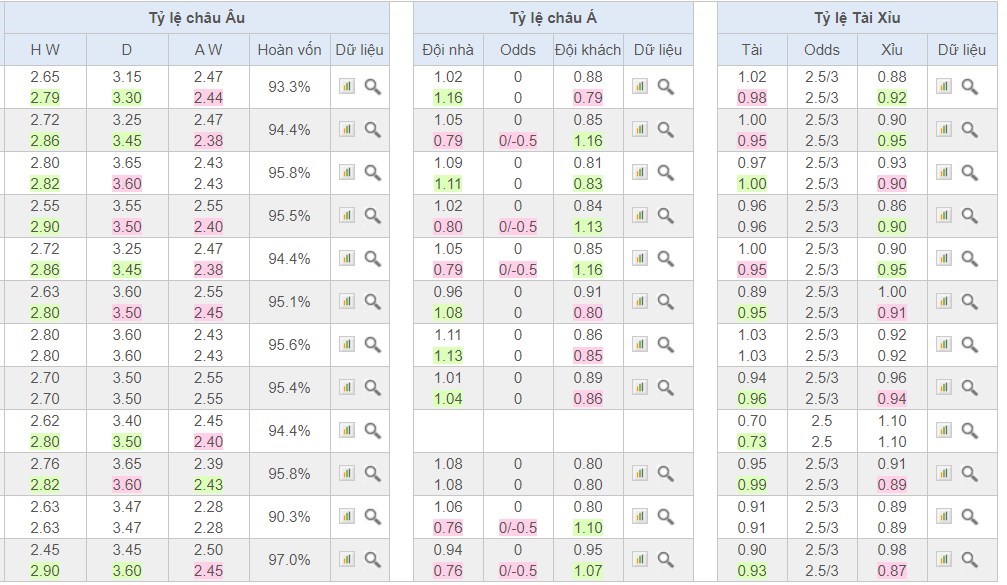Click magnifier in Asian row with away odds 0.95

[665, 560]
